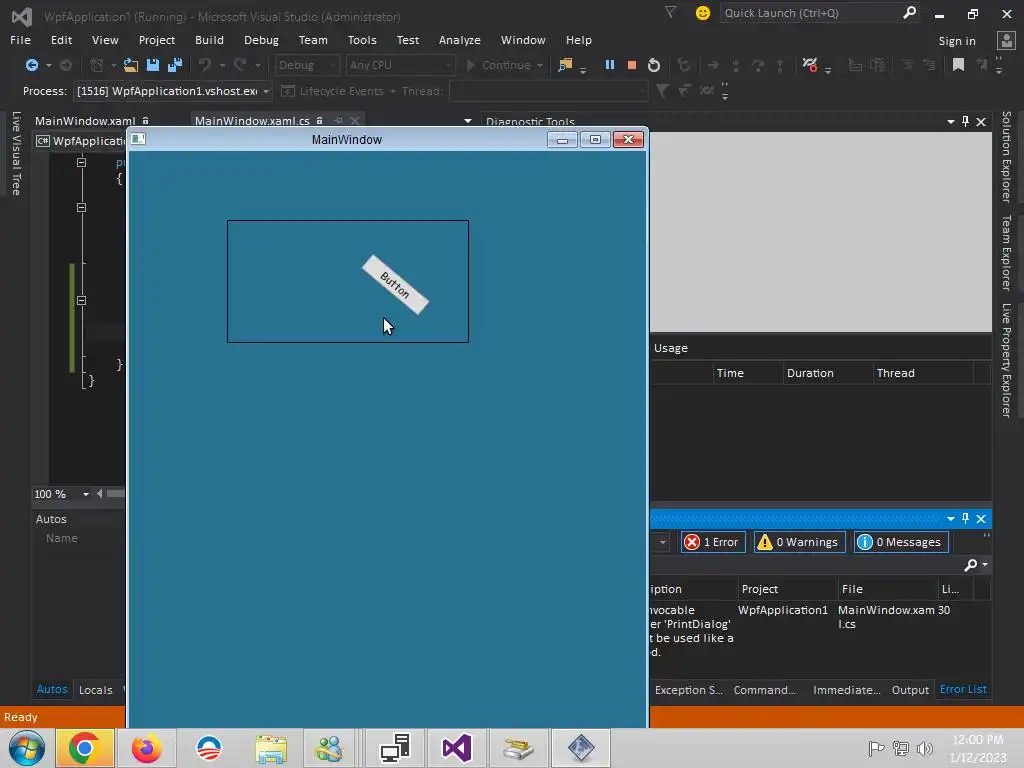Open the document tabs overflow dropdown
The image size is (1024, 768).
[x=468, y=121]
